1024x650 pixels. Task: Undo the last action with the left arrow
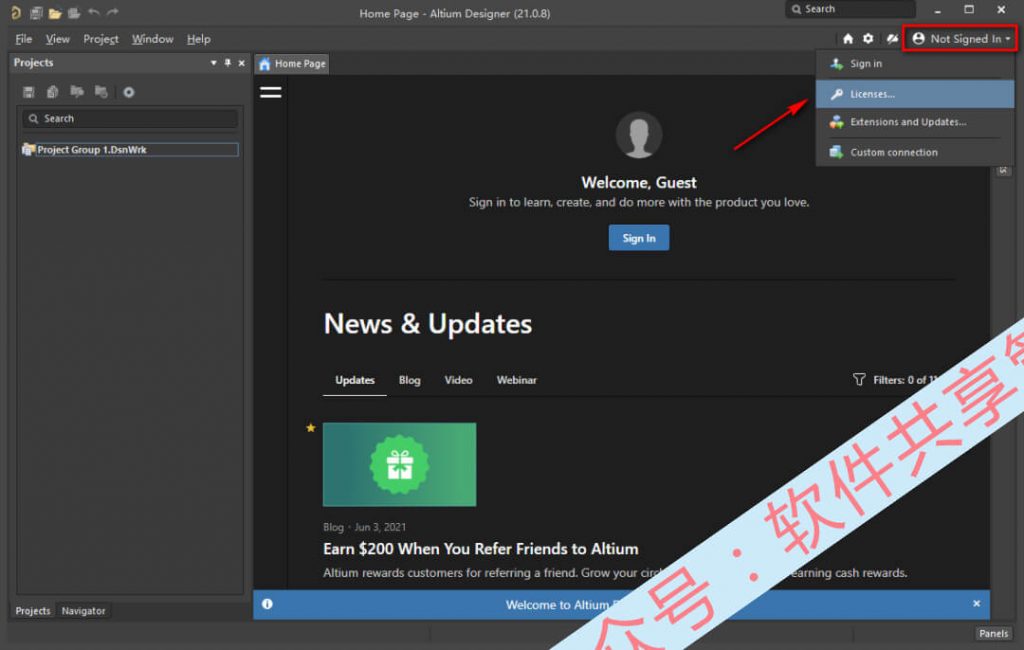coord(93,12)
